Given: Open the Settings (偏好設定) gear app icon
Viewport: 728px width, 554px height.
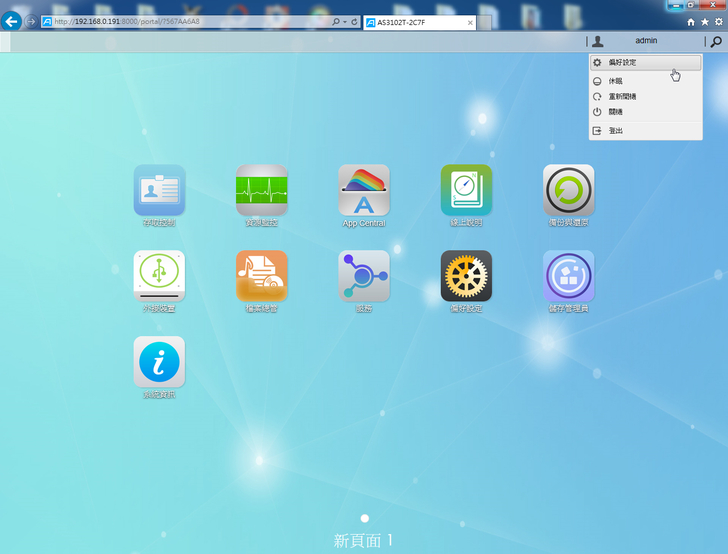Looking at the screenshot, I should click(x=466, y=276).
